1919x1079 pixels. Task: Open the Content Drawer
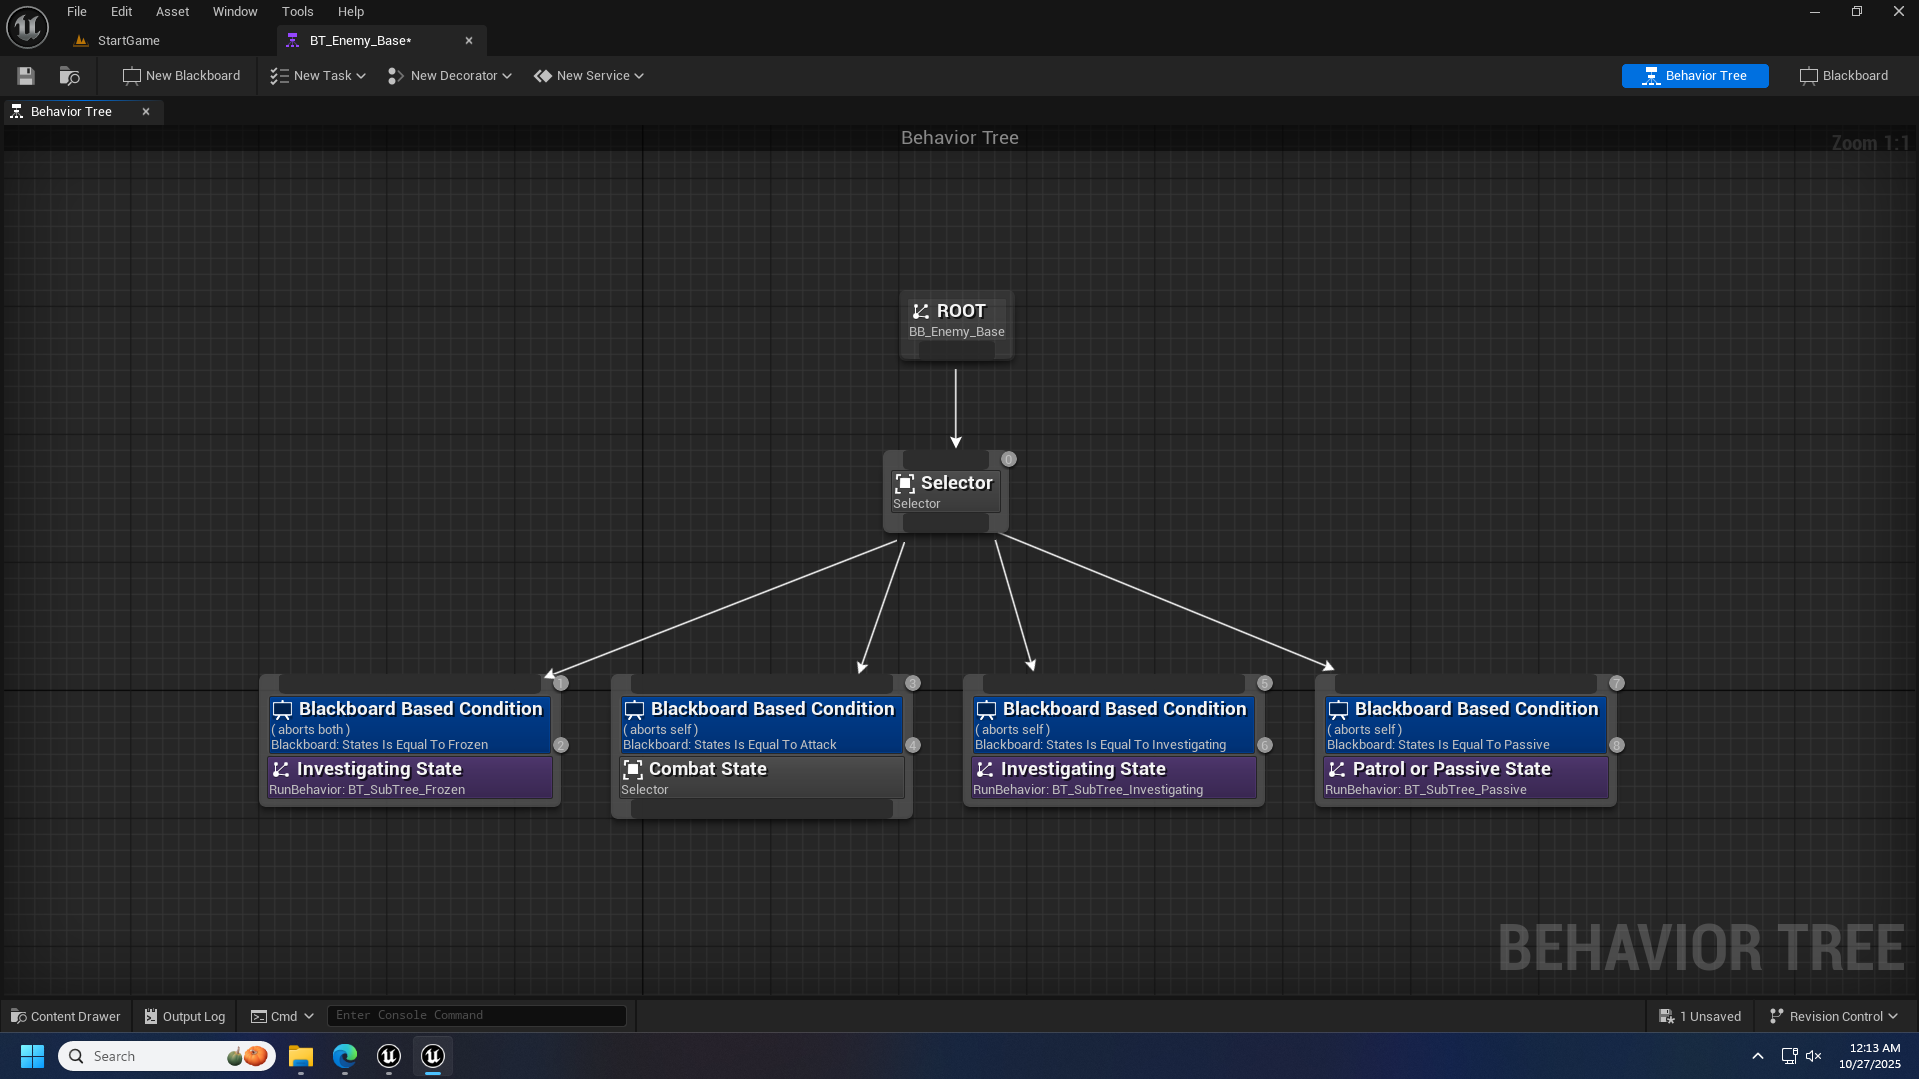click(66, 1016)
